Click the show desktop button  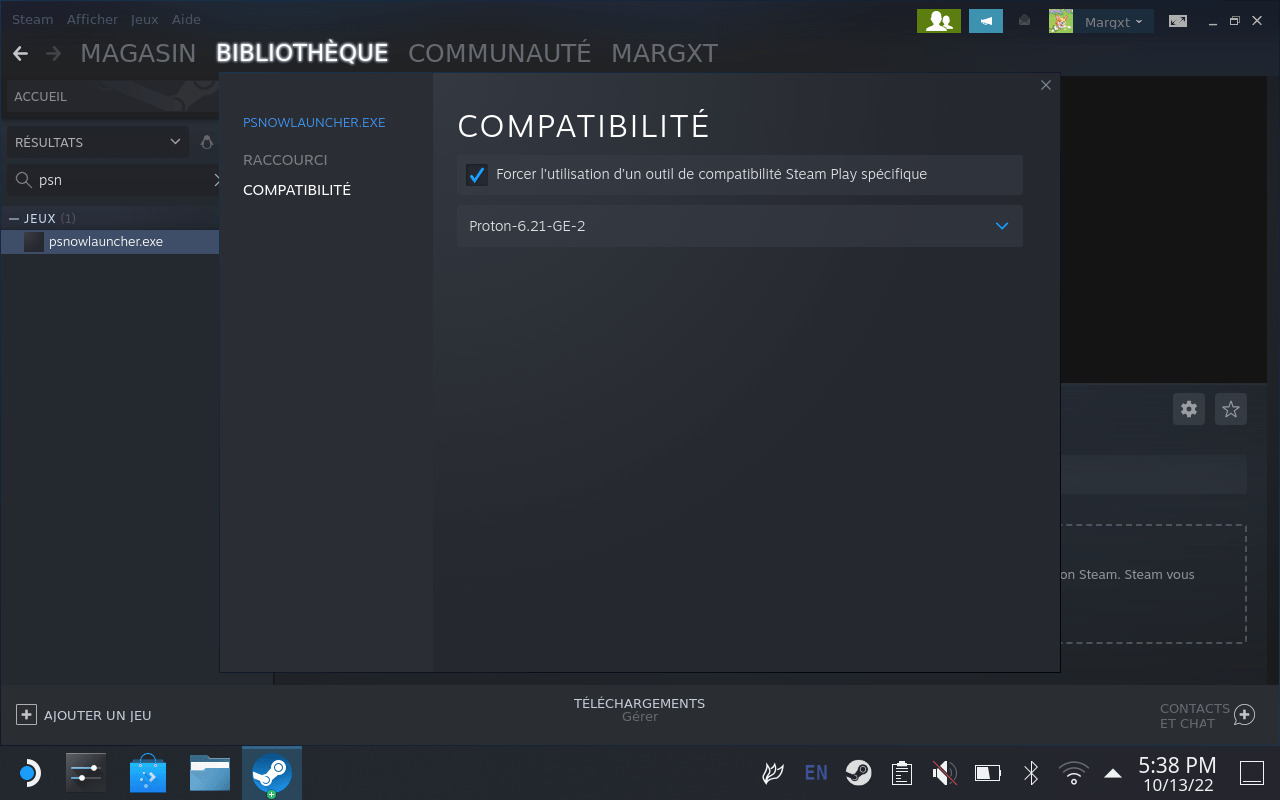[x=1252, y=773]
